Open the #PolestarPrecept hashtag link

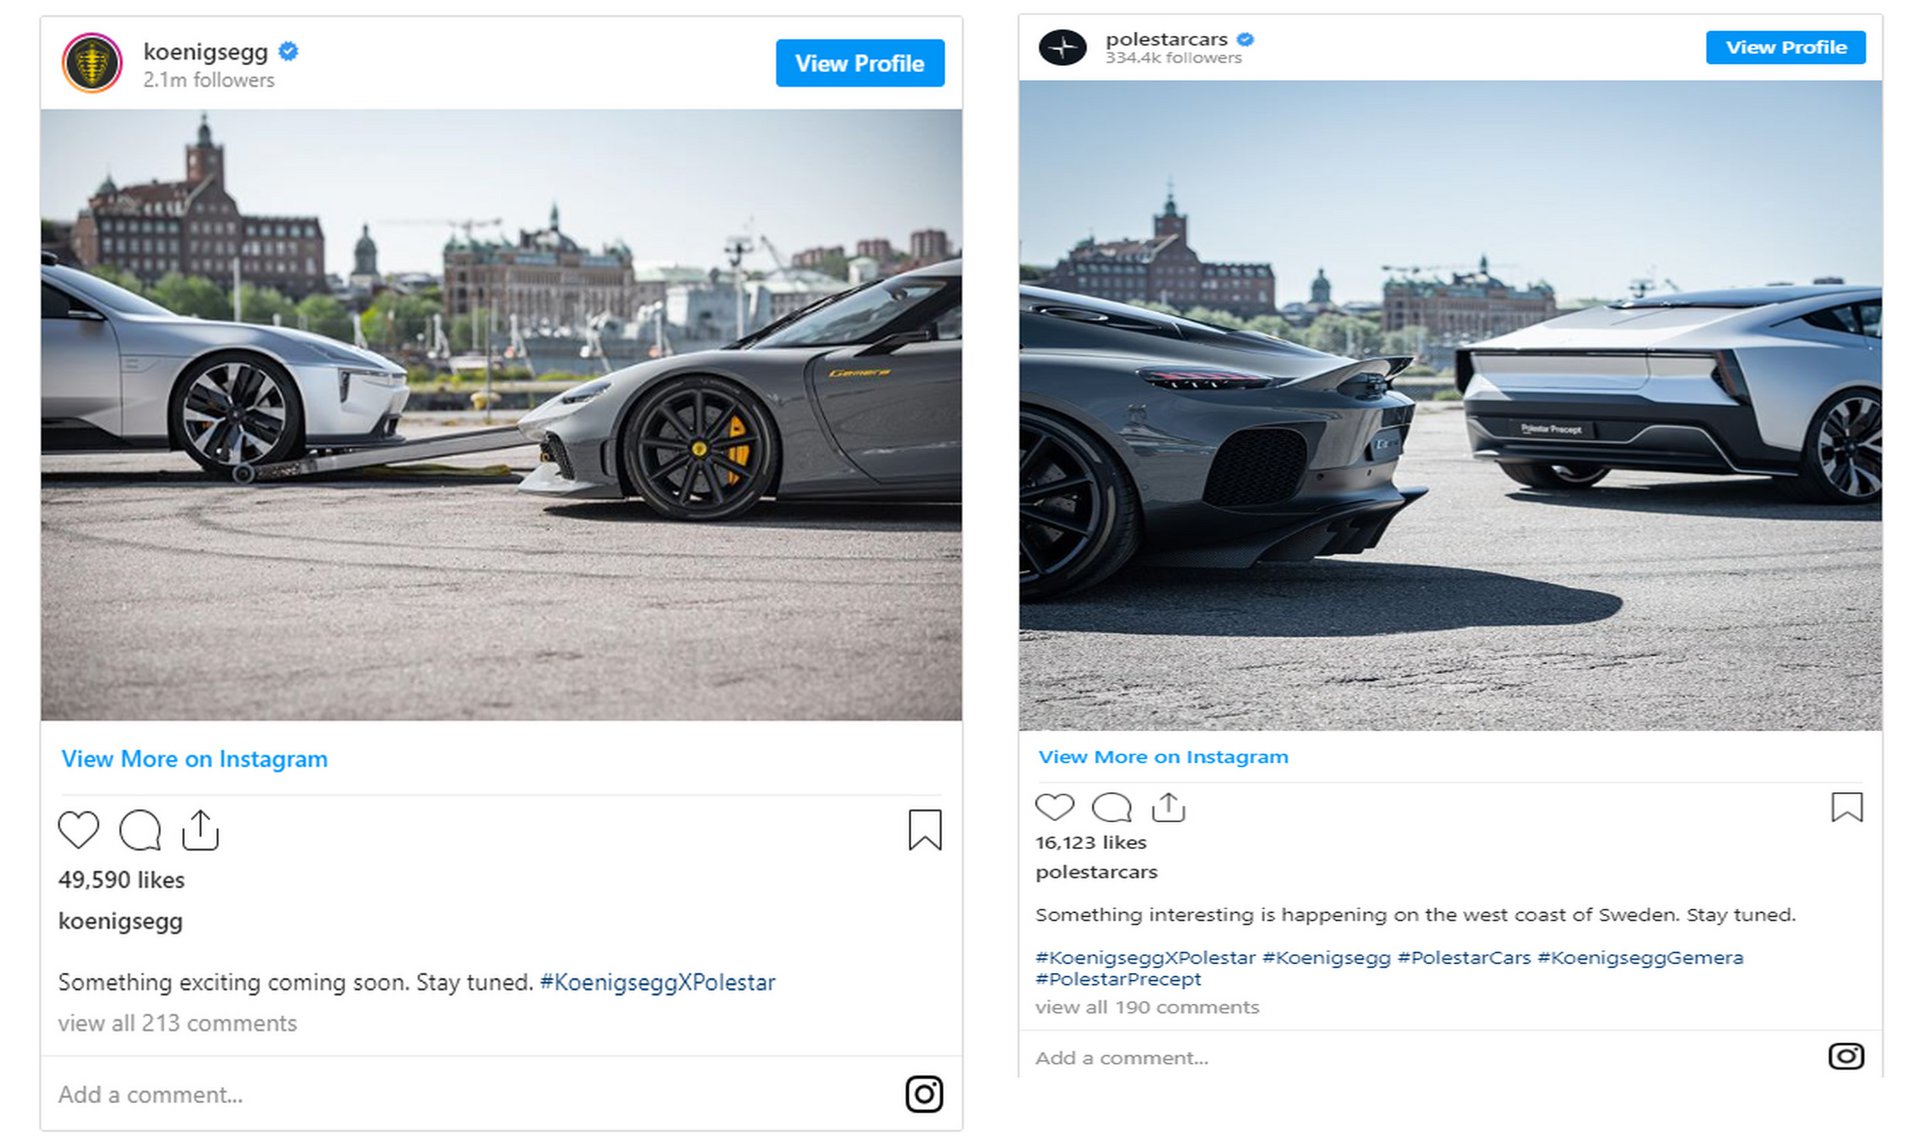(1118, 979)
